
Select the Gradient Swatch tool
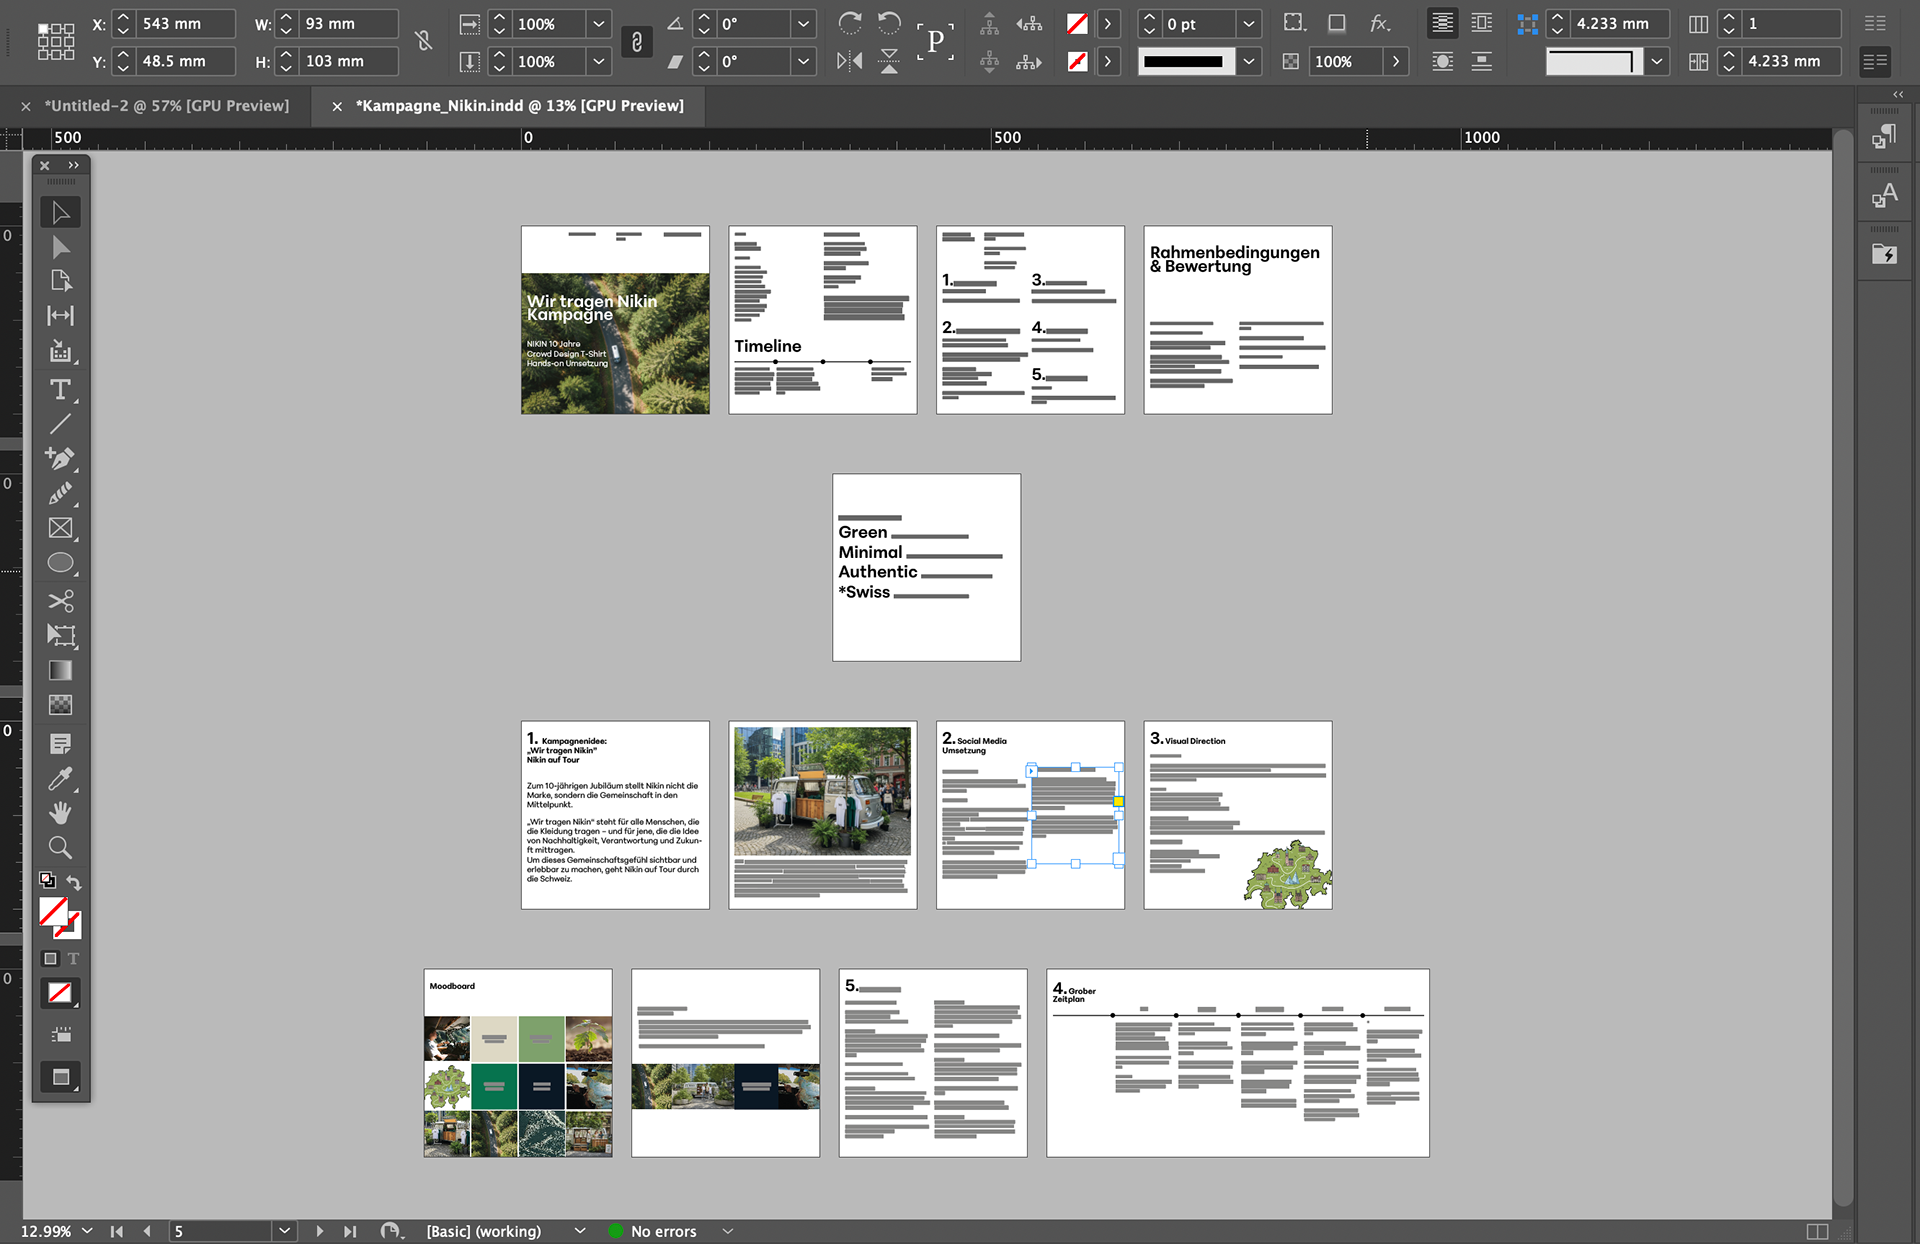pyautogui.click(x=60, y=670)
